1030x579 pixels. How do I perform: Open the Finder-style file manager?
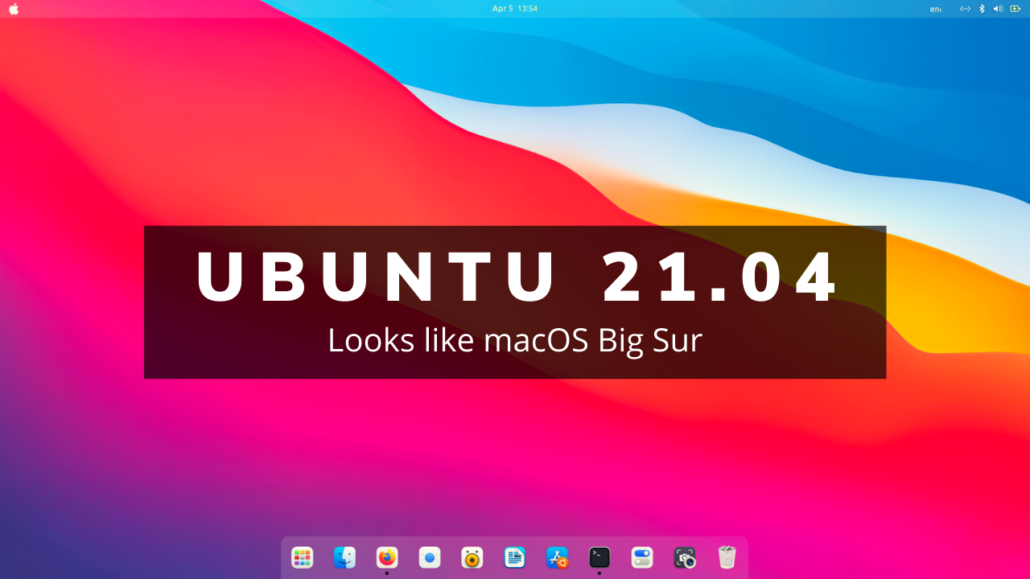point(344,558)
